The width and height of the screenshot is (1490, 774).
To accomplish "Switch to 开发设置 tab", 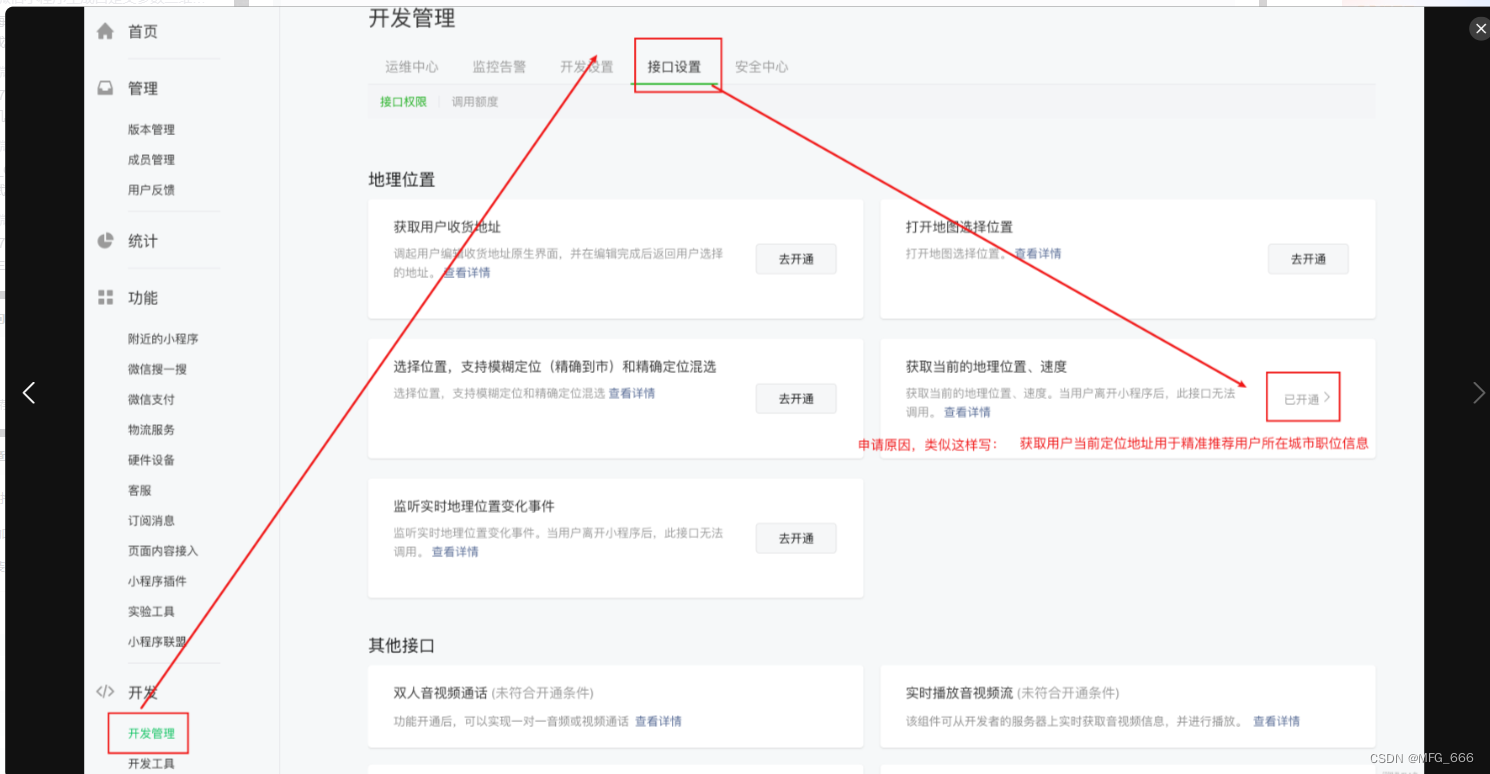I will click(587, 67).
